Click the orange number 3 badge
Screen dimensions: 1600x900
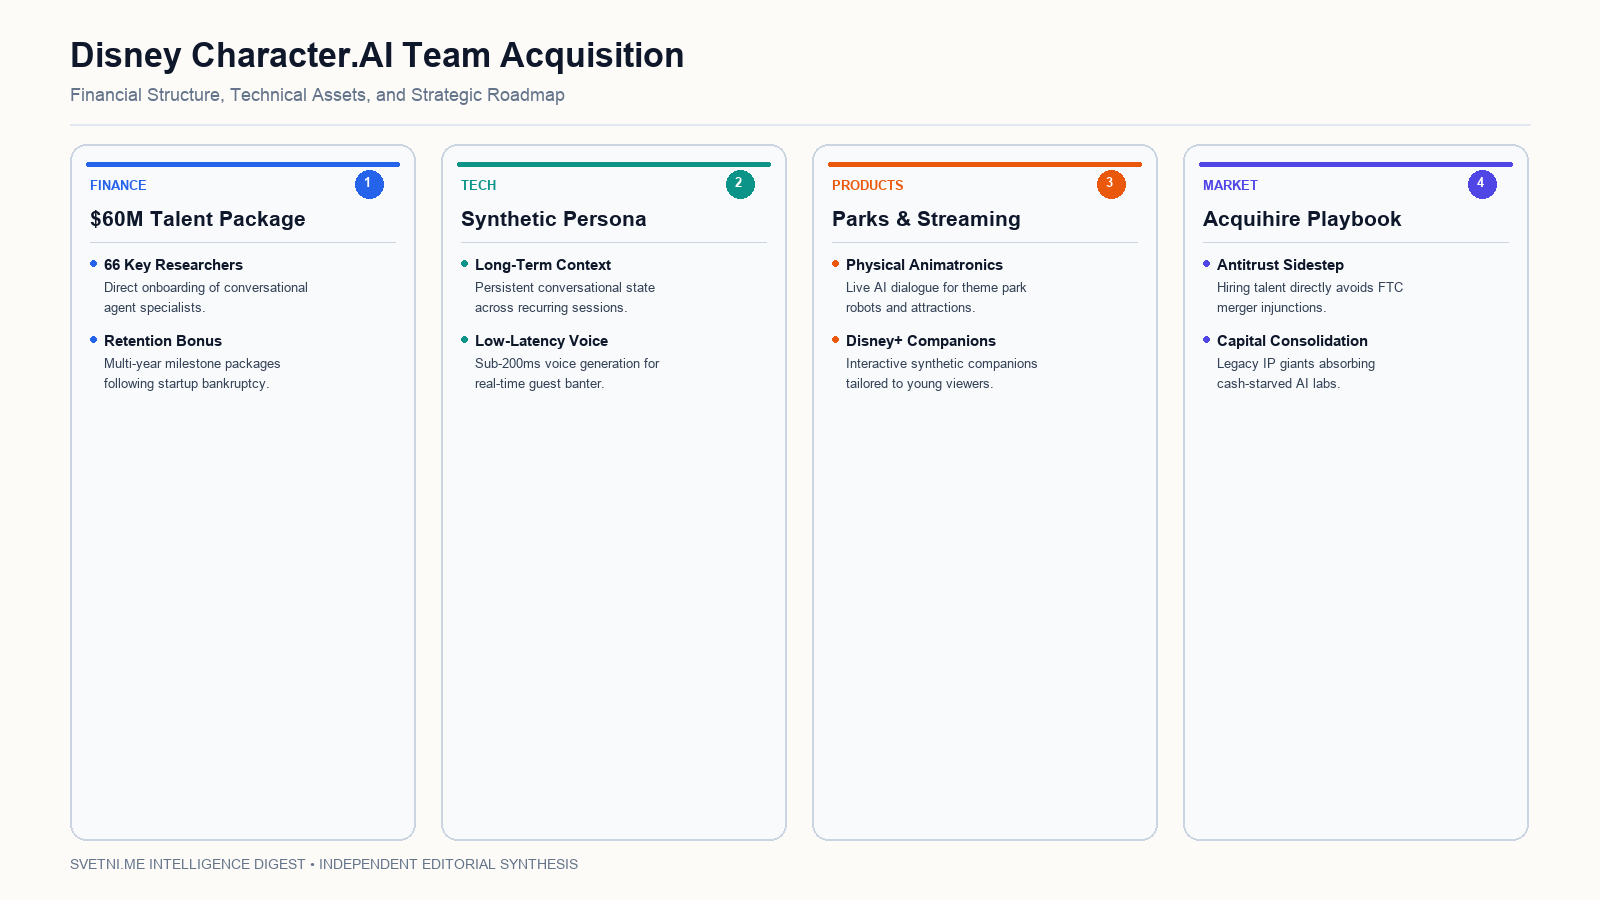[x=1111, y=184]
